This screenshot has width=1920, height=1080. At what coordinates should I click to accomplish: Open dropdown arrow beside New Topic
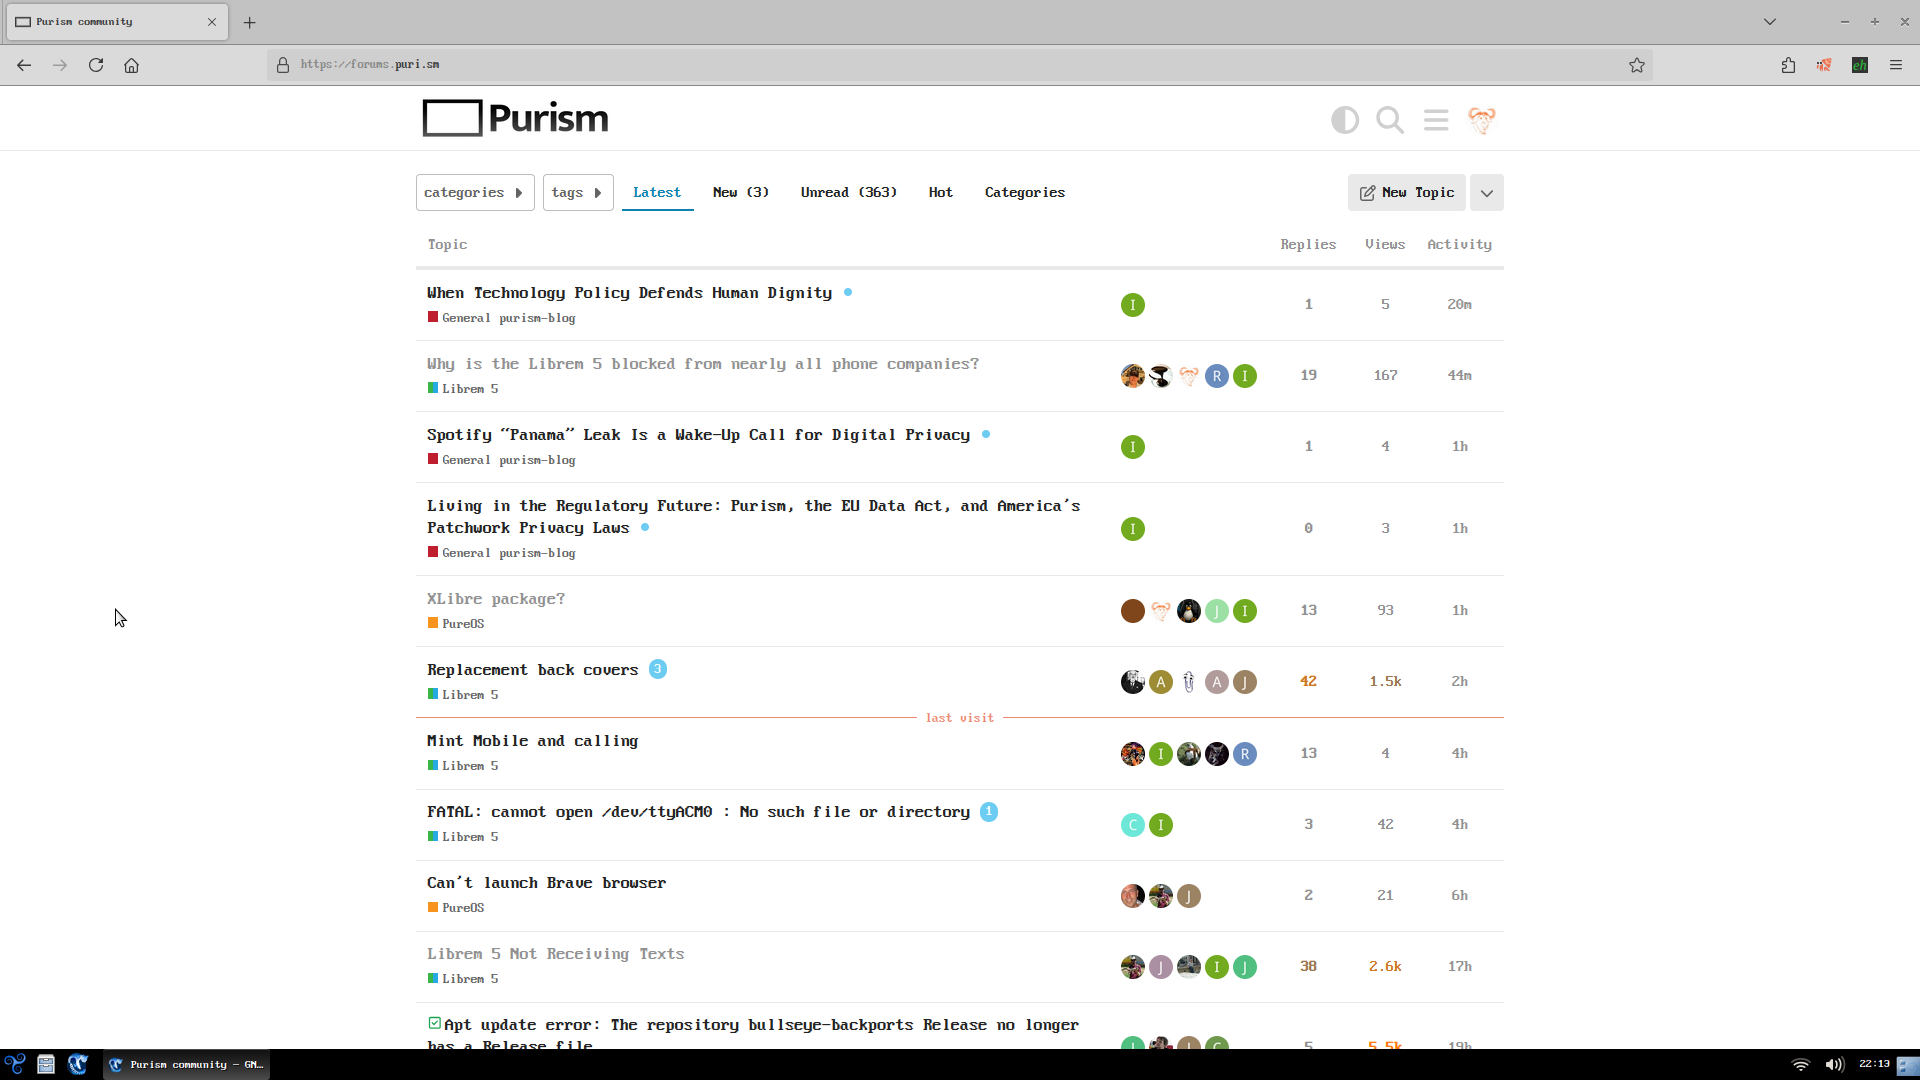pos(1486,193)
